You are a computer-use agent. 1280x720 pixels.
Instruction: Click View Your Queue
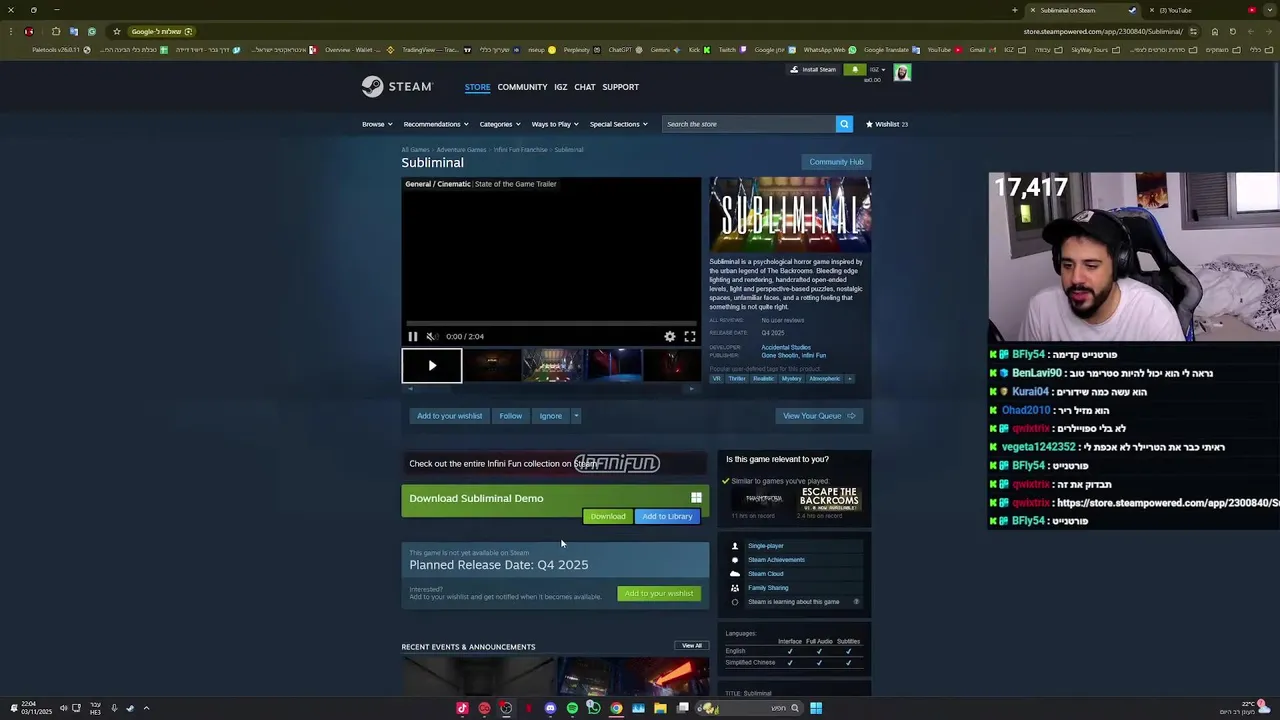819,416
